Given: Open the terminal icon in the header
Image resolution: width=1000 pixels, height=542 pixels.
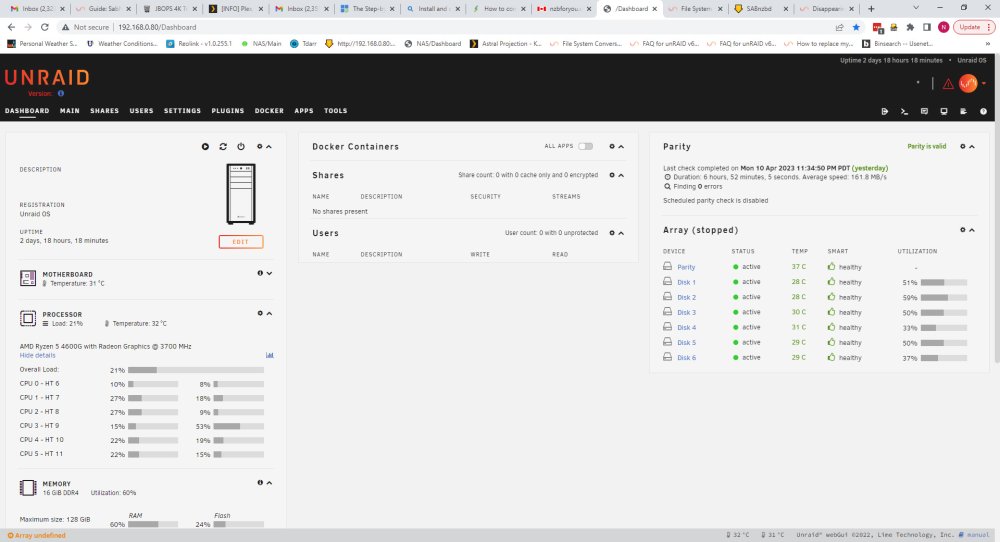Looking at the screenshot, I should point(904,111).
